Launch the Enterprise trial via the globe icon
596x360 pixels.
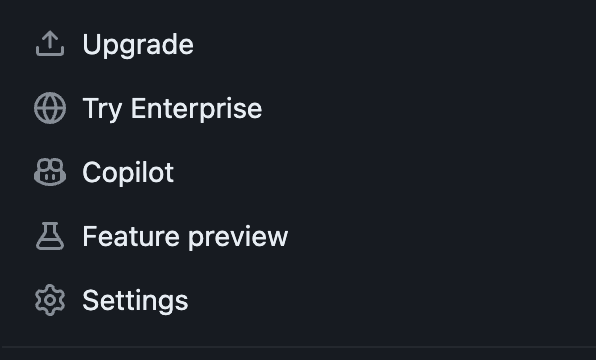50,108
